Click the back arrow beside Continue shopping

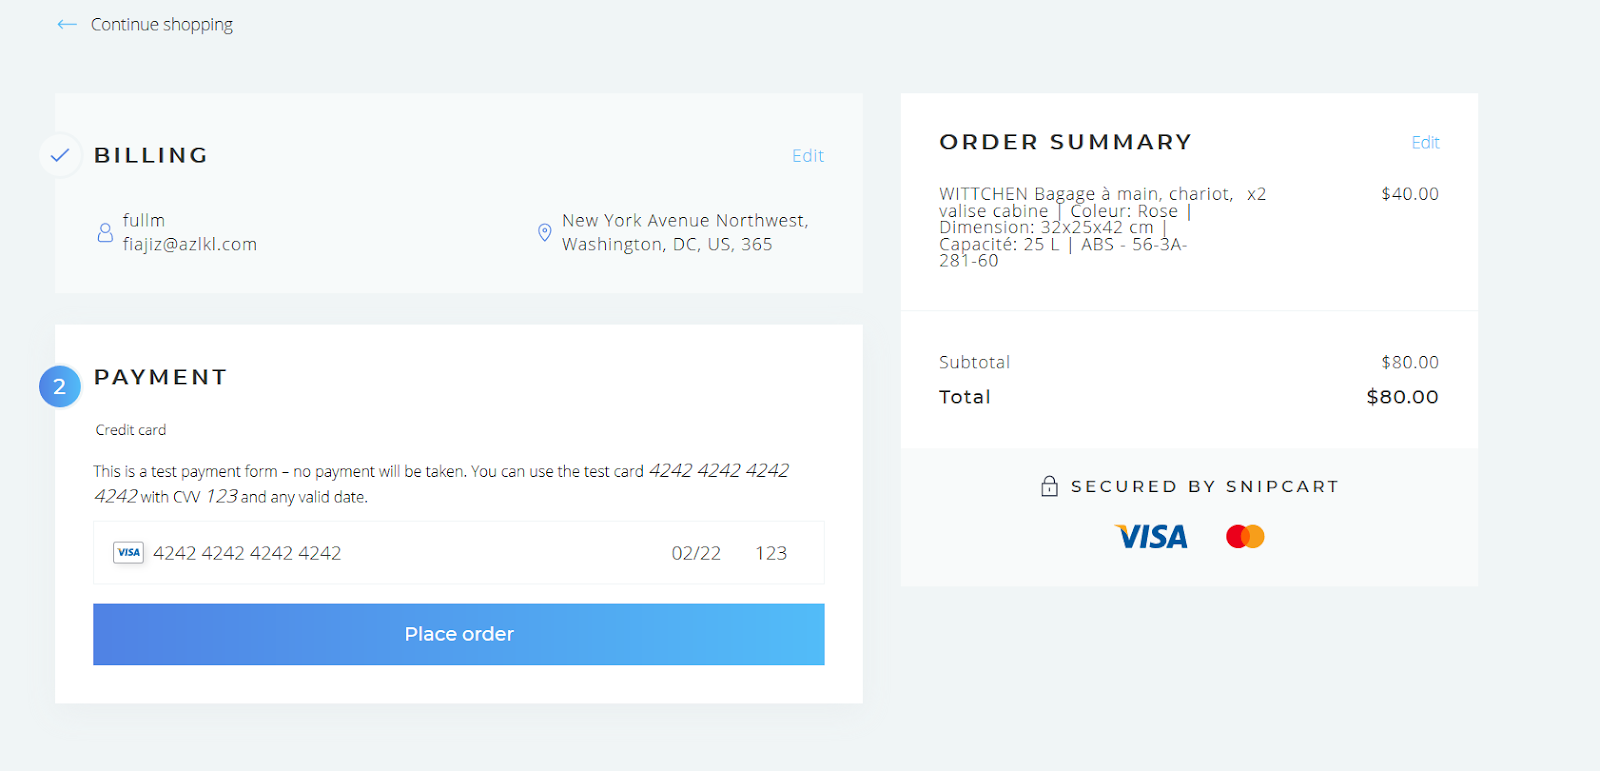point(67,24)
